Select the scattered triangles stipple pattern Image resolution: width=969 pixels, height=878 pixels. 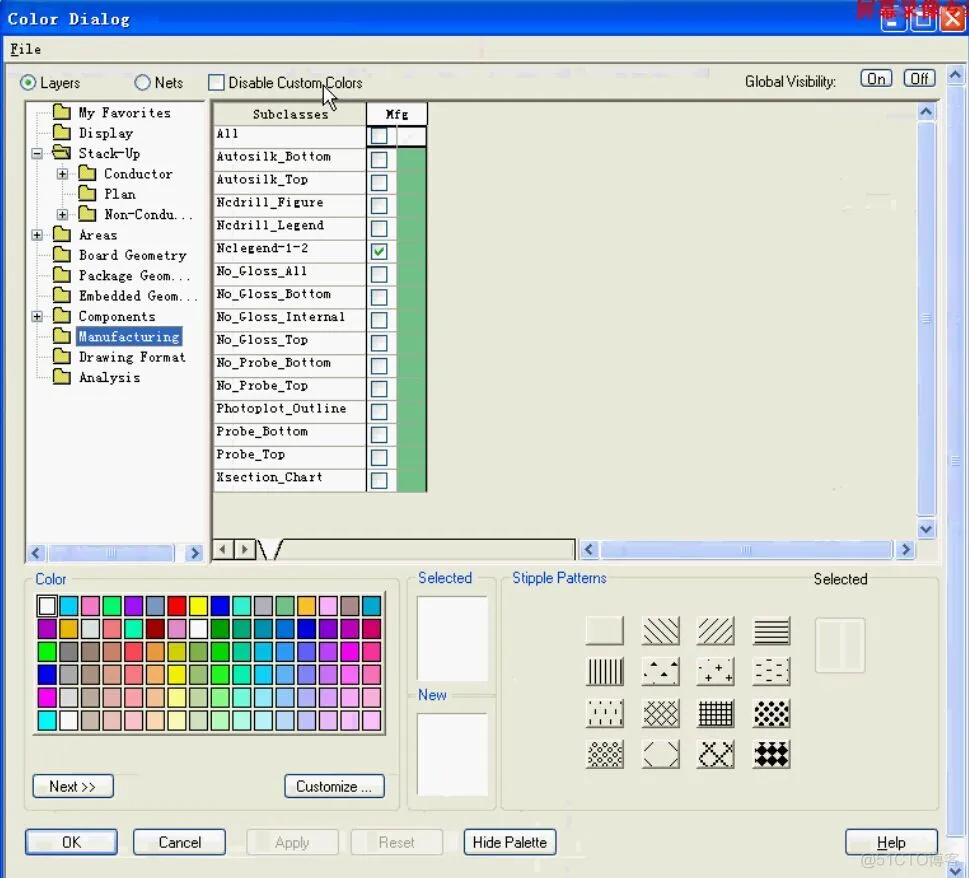pos(661,672)
